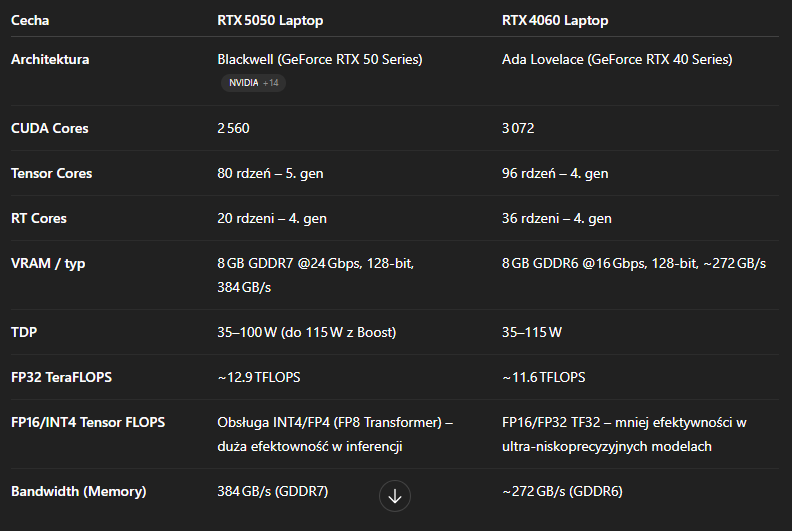Click the Bandwidth (Memory) row label
Image resolution: width=792 pixels, height=531 pixels.
(78, 491)
